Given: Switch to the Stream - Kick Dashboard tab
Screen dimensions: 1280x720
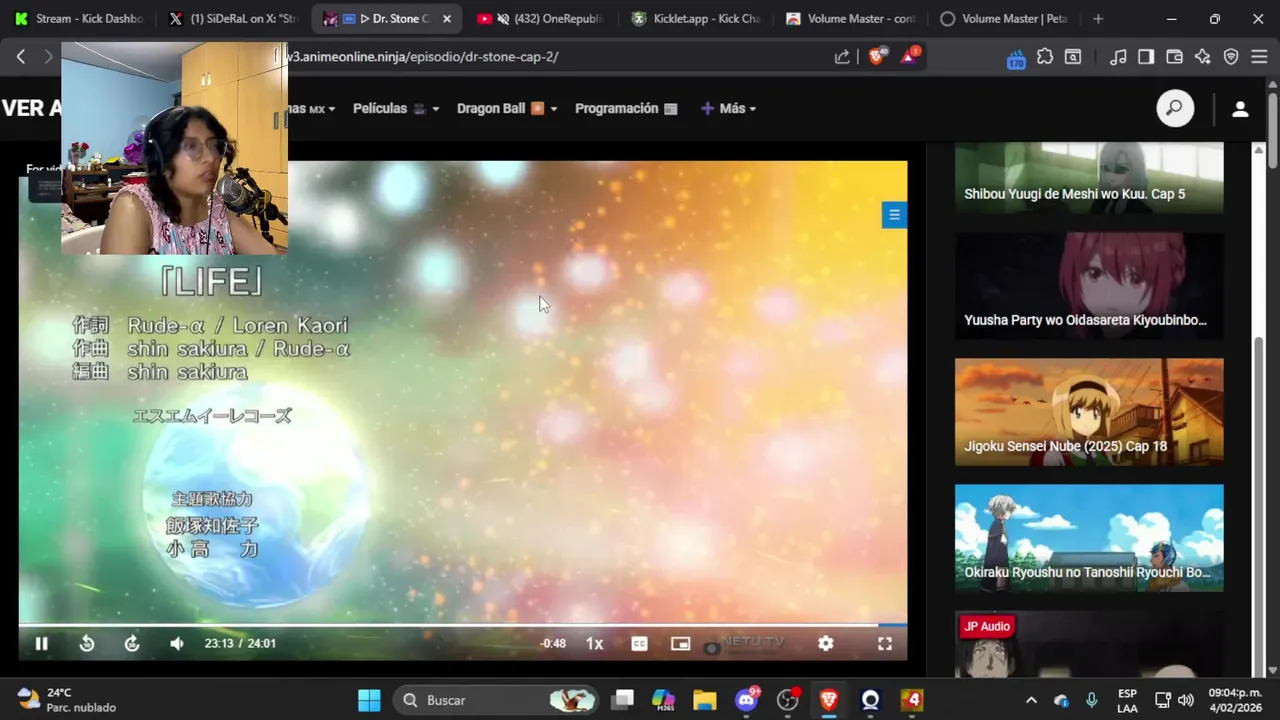Looking at the screenshot, I should 80,19.
